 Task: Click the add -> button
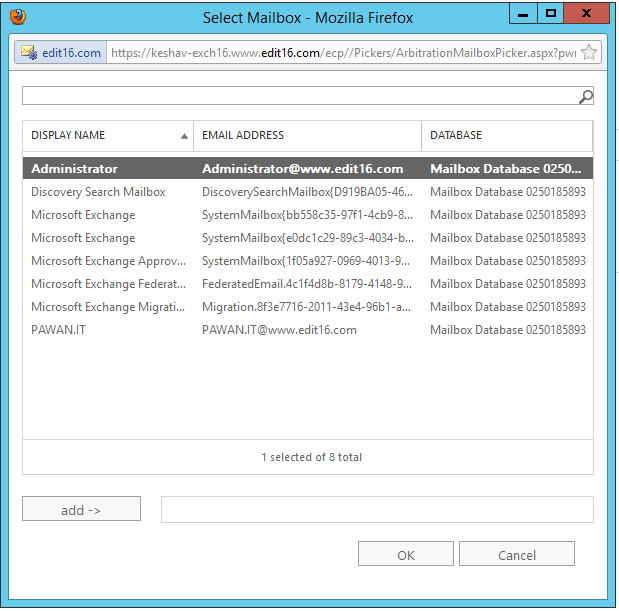[81, 509]
